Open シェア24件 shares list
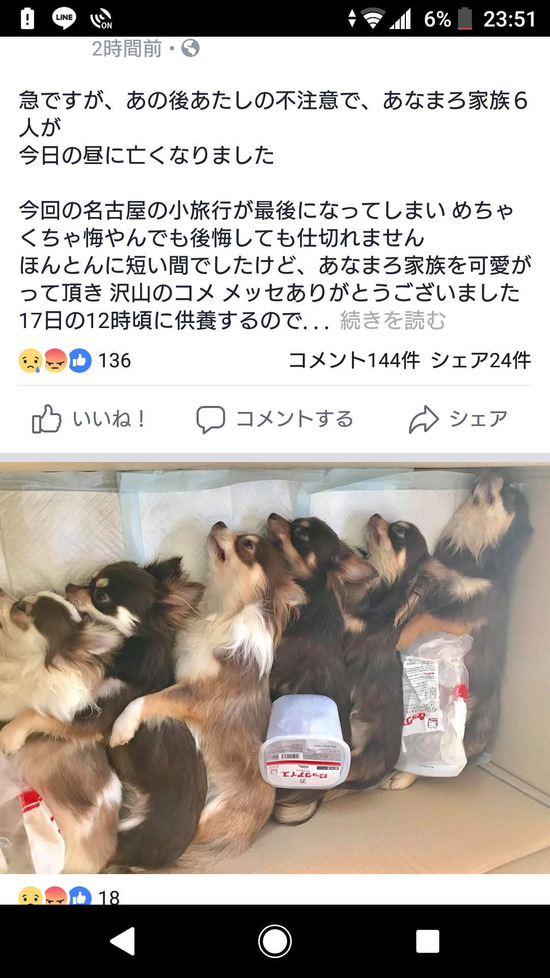550x978 pixels. coord(481,361)
